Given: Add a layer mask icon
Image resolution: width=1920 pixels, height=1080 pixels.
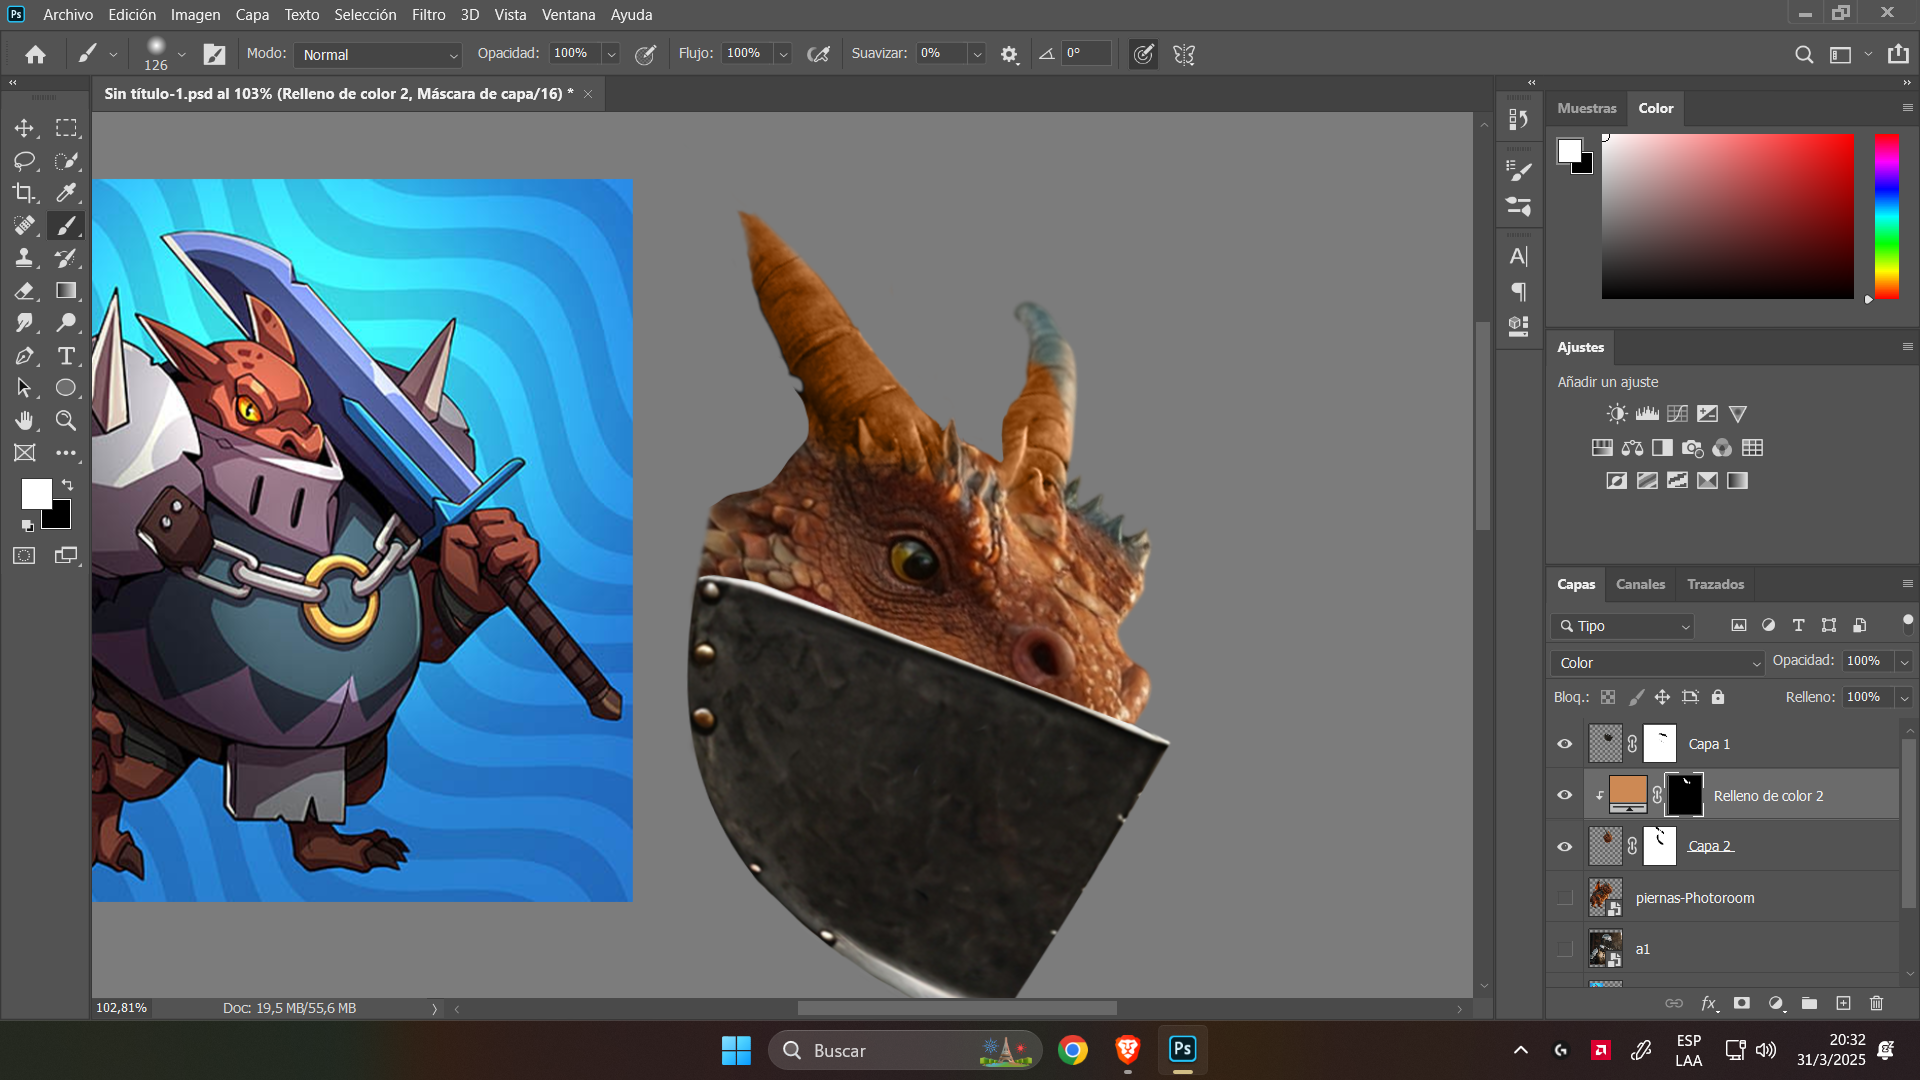Looking at the screenshot, I should (x=1742, y=1003).
